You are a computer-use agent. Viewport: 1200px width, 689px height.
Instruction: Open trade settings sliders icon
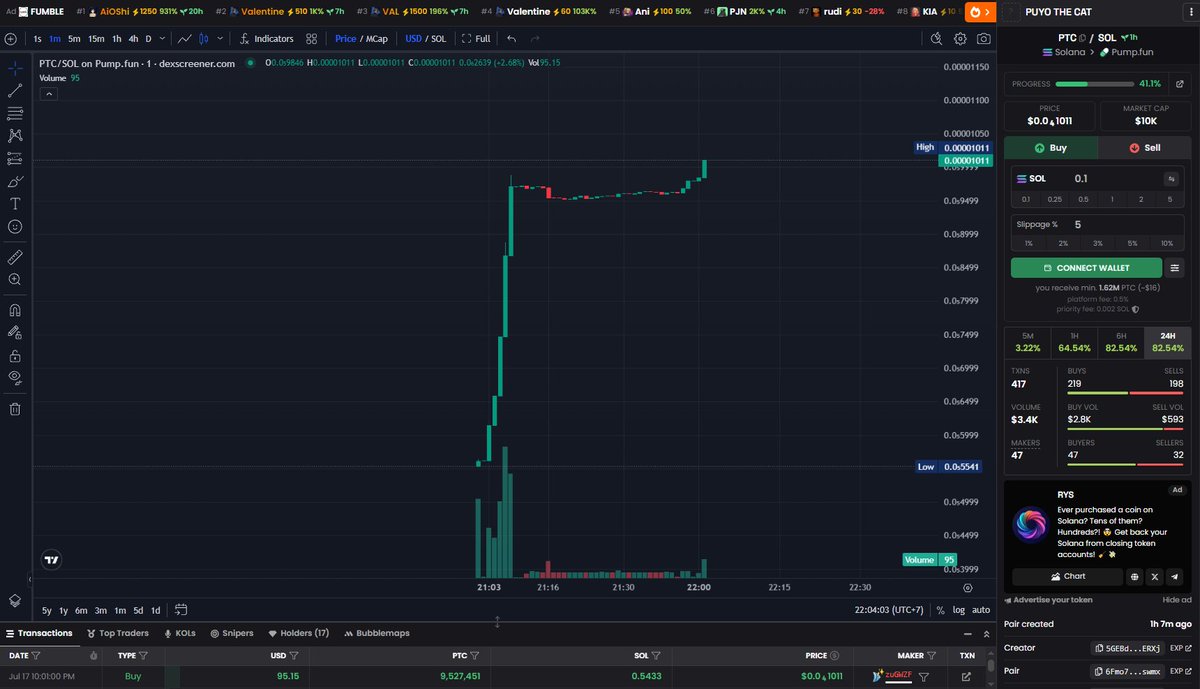[1175, 268]
